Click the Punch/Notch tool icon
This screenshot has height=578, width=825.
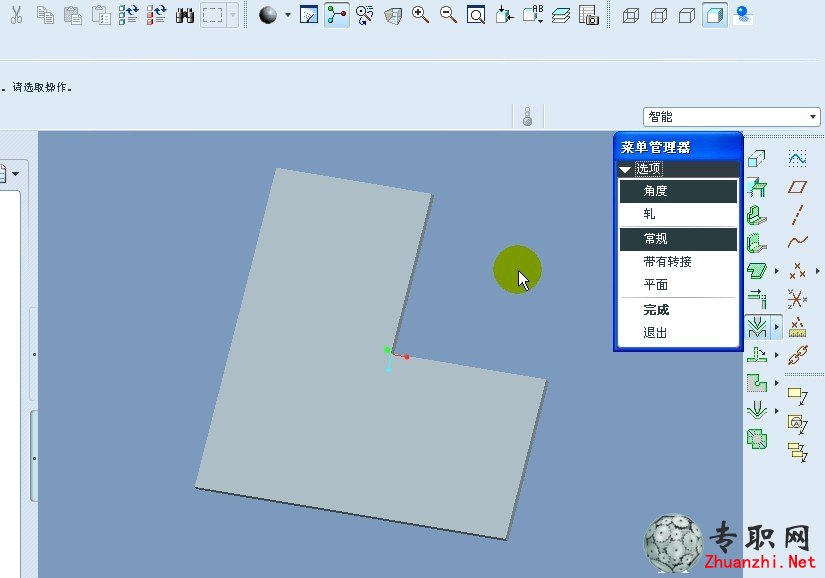(x=757, y=383)
